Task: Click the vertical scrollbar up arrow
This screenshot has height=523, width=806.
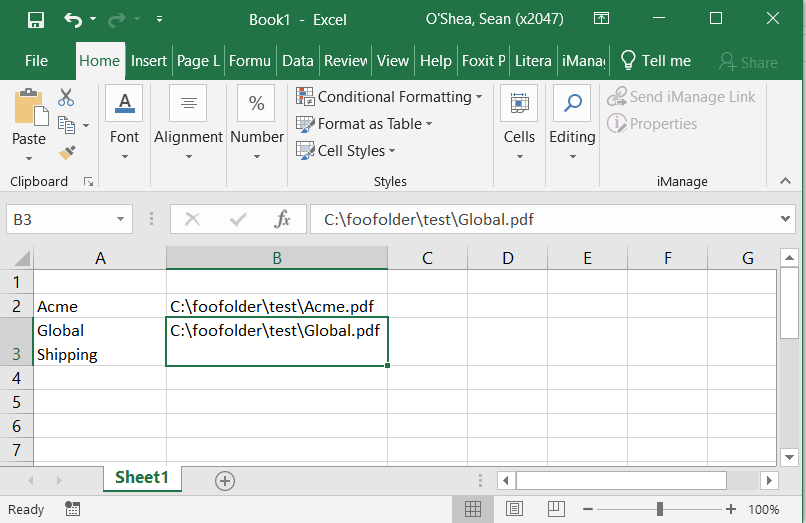Action: point(789,258)
